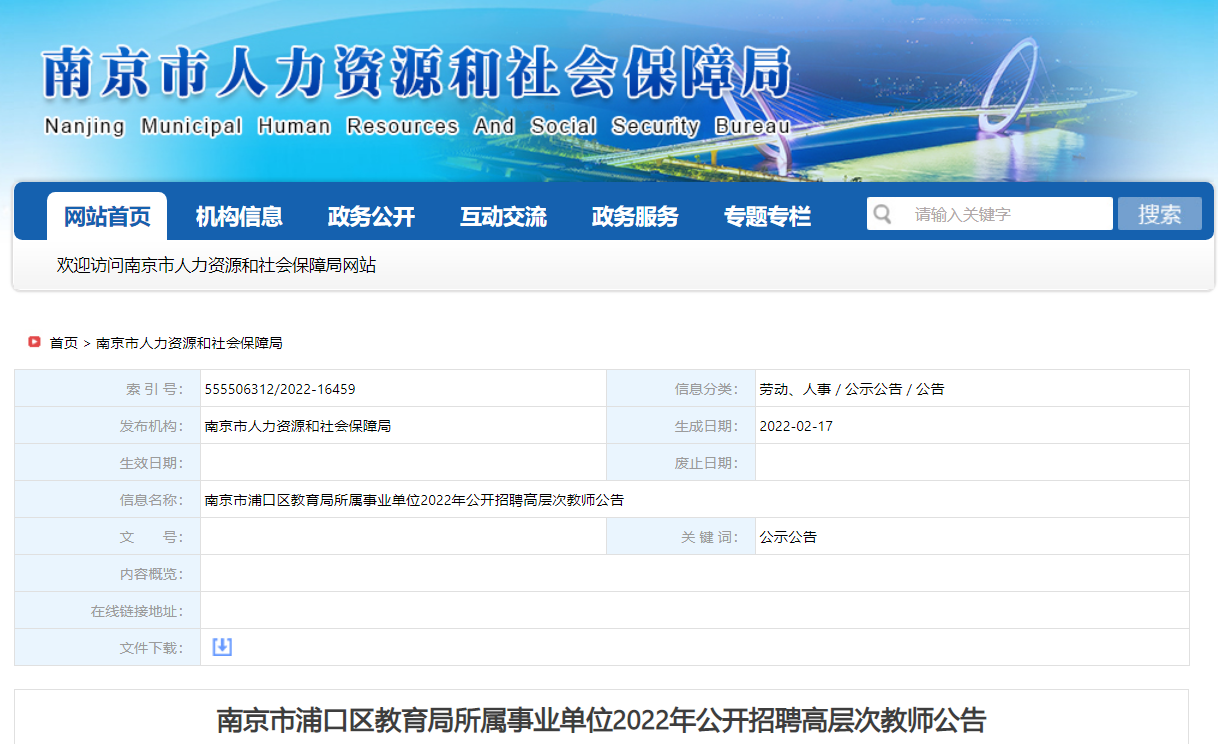The height and width of the screenshot is (744, 1218).
Task: Click the 内容概览 label cell
Action: [108, 574]
